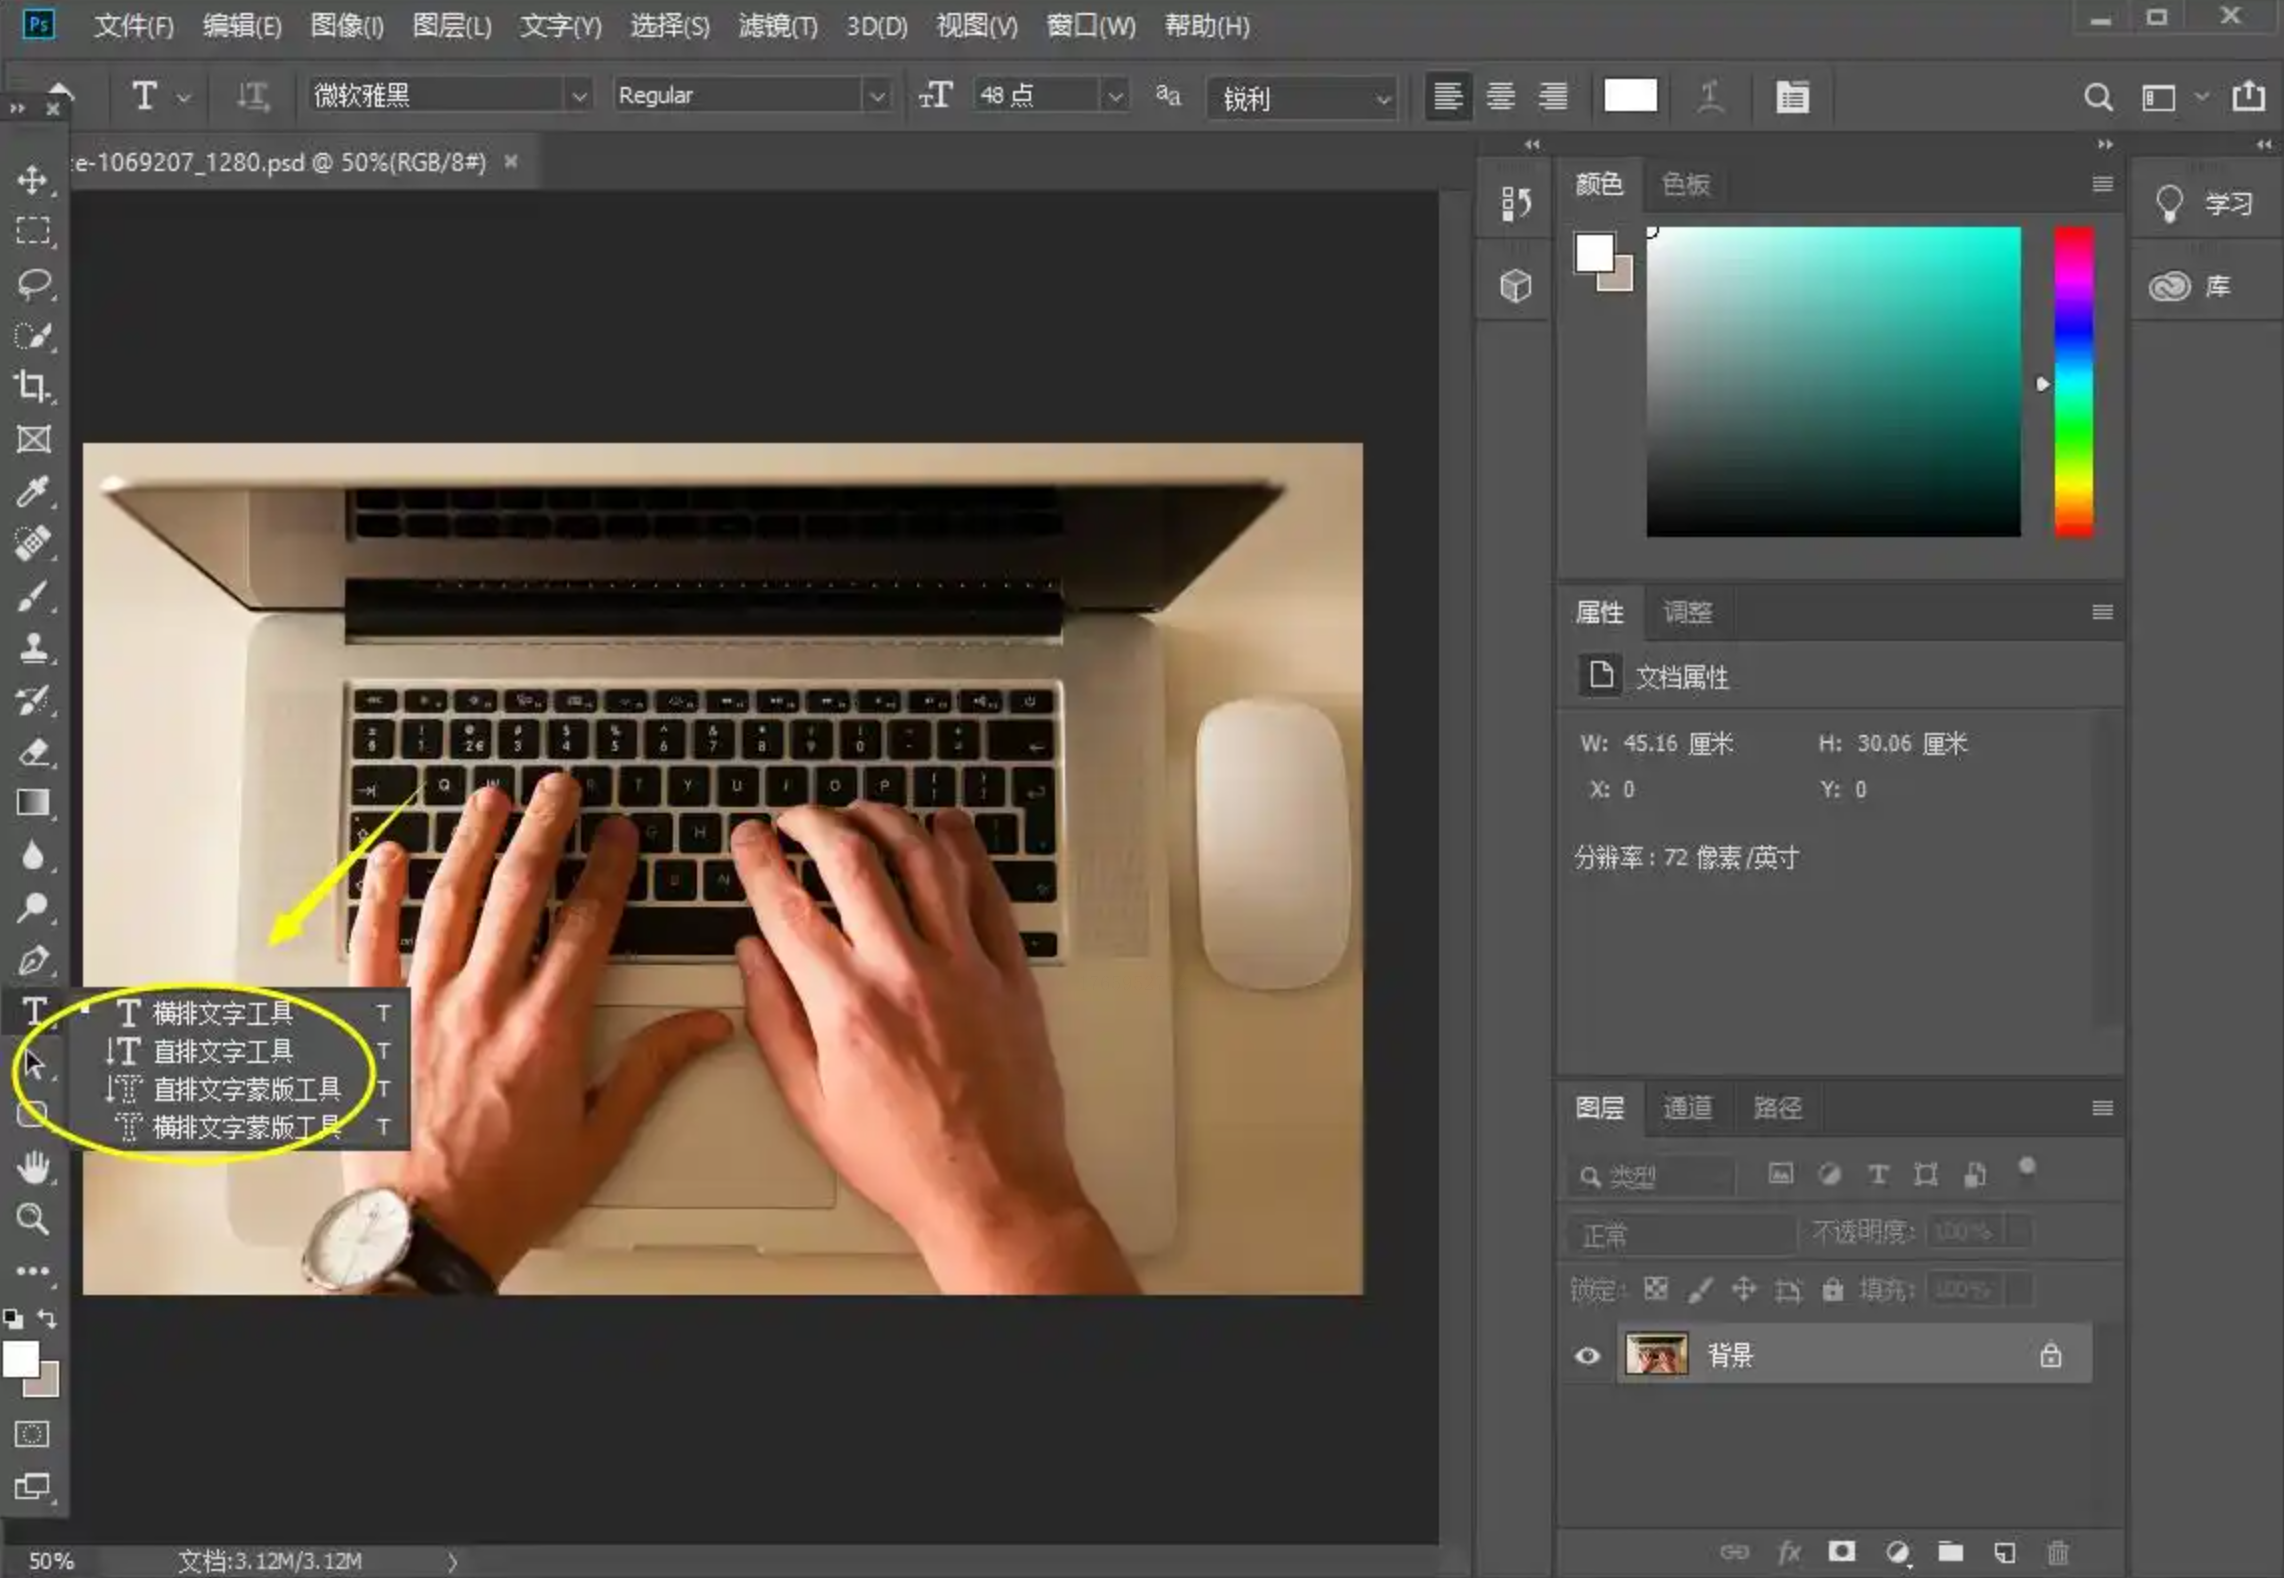The height and width of the screenshot is (1578, 2284).
Task: Click the Eraser tool icon
Action: (33, 752)
